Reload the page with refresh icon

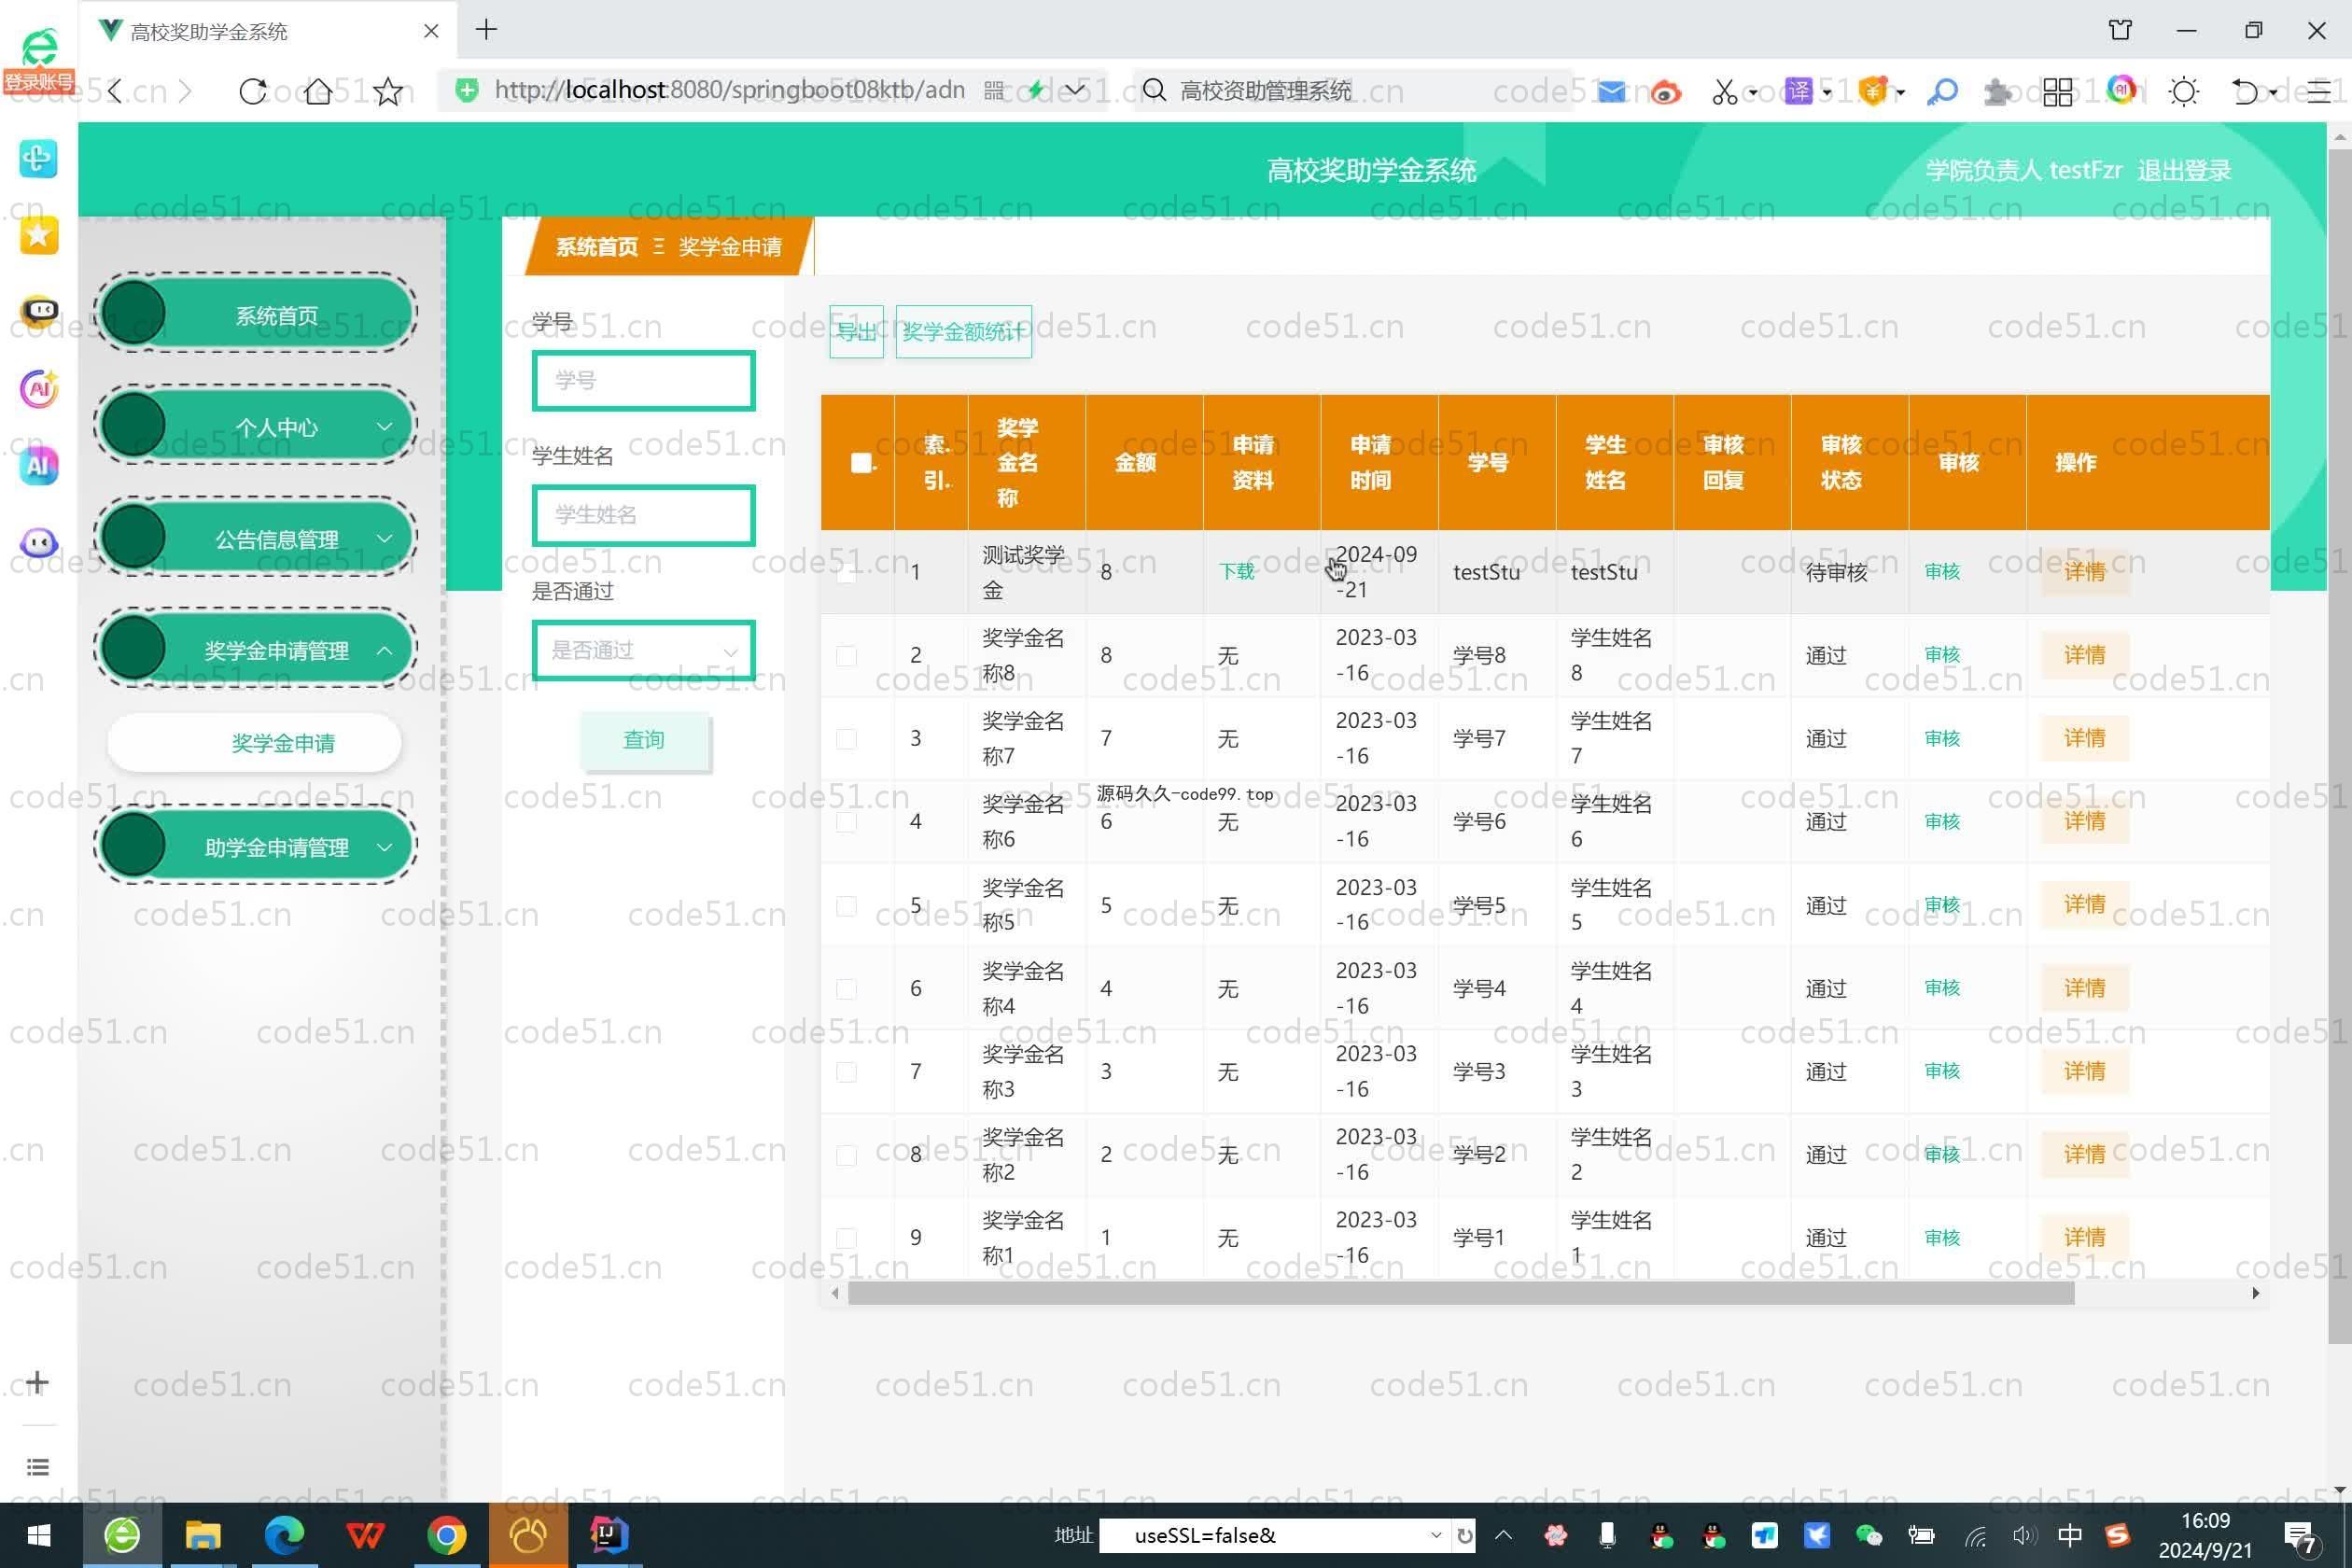click(x=253, y=91)
